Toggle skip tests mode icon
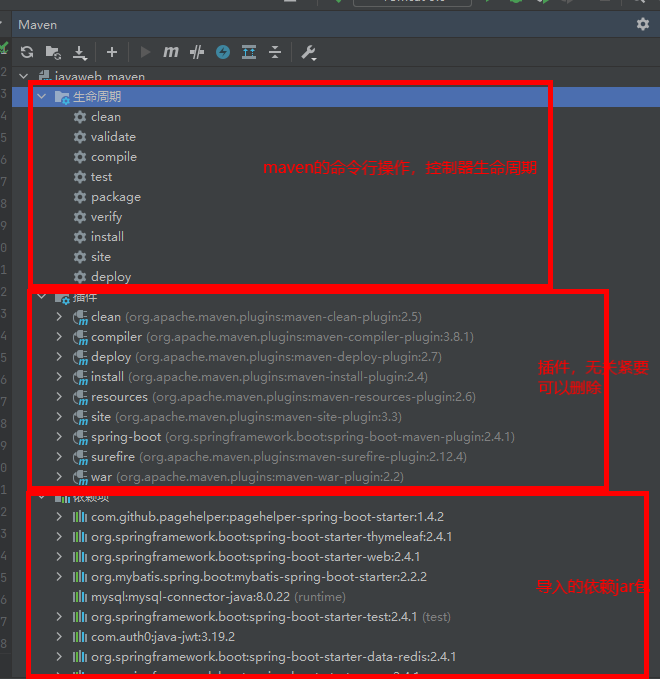This screenshot has width=660, height=679. 197,52
